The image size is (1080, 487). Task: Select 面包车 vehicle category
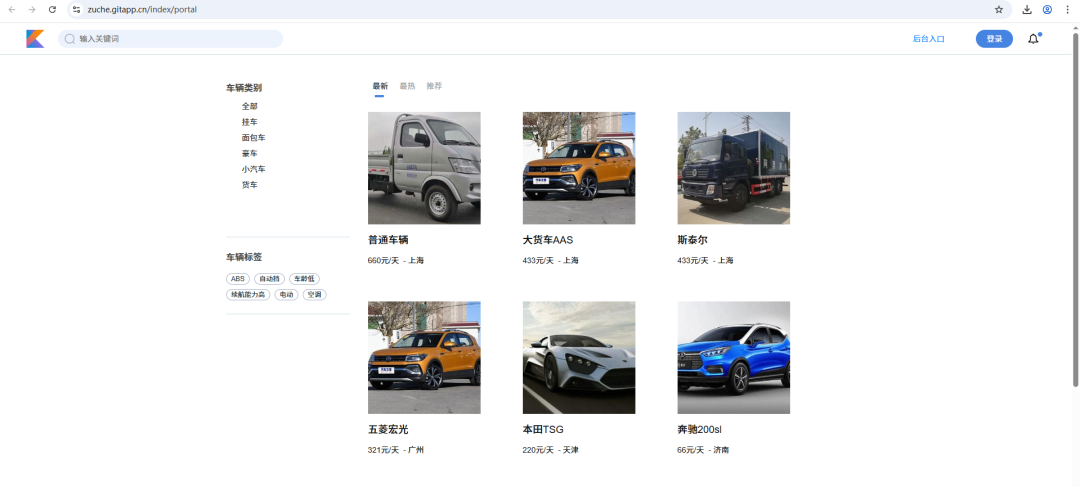click(x=253, y=138)
